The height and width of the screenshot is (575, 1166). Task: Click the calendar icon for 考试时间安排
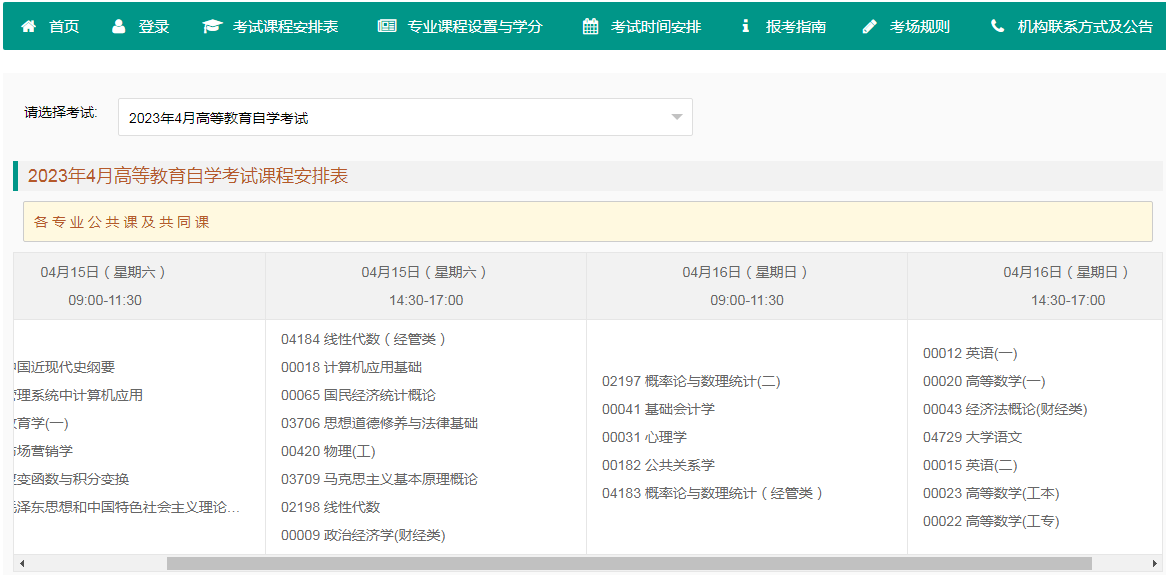coord(591,27)
